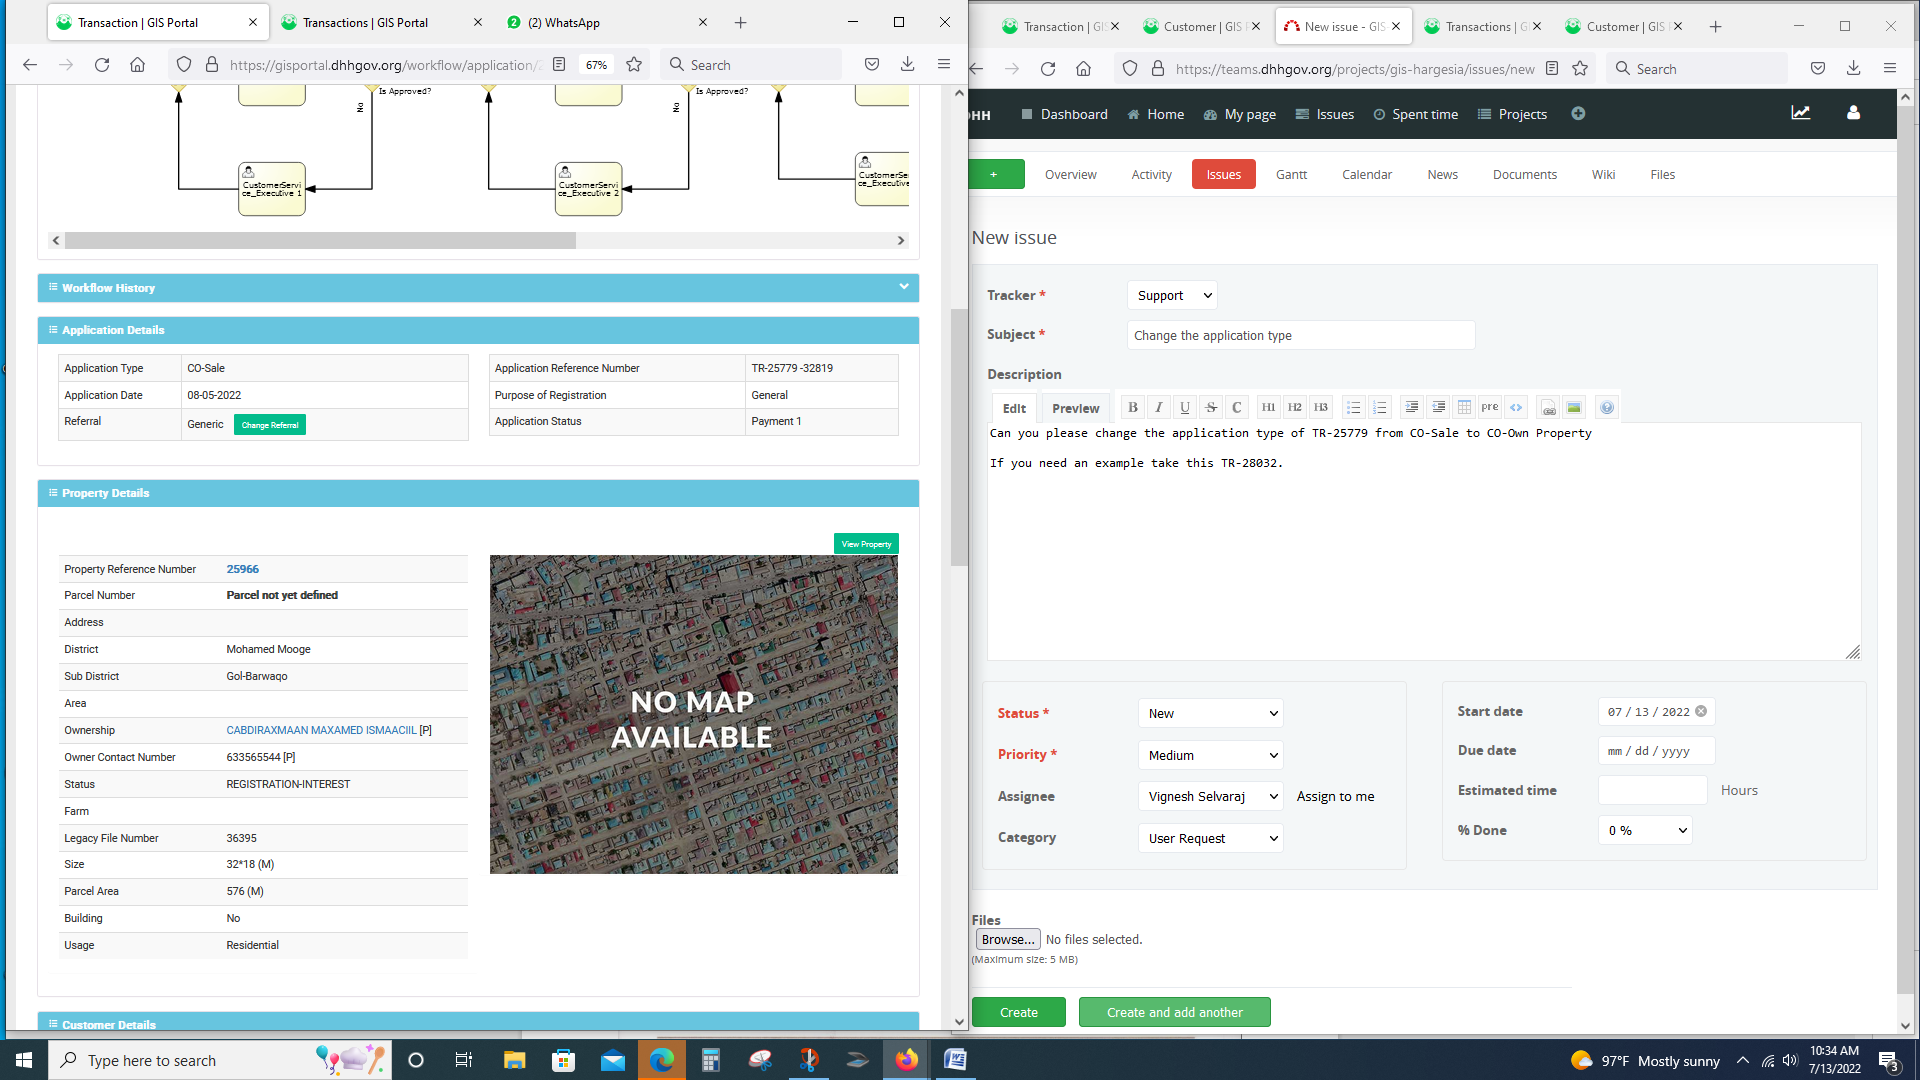
Task: Reload the GIS Portal page
Action: click(102, 65)
